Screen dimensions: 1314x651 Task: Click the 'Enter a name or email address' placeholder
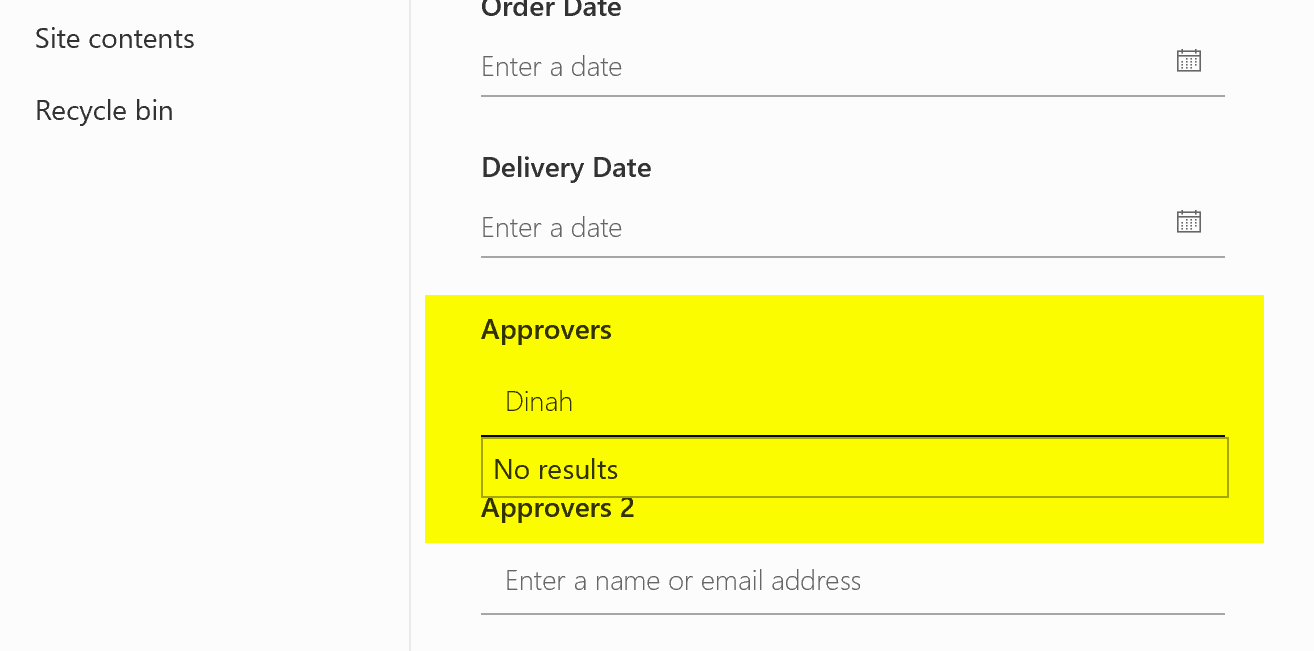683,581
